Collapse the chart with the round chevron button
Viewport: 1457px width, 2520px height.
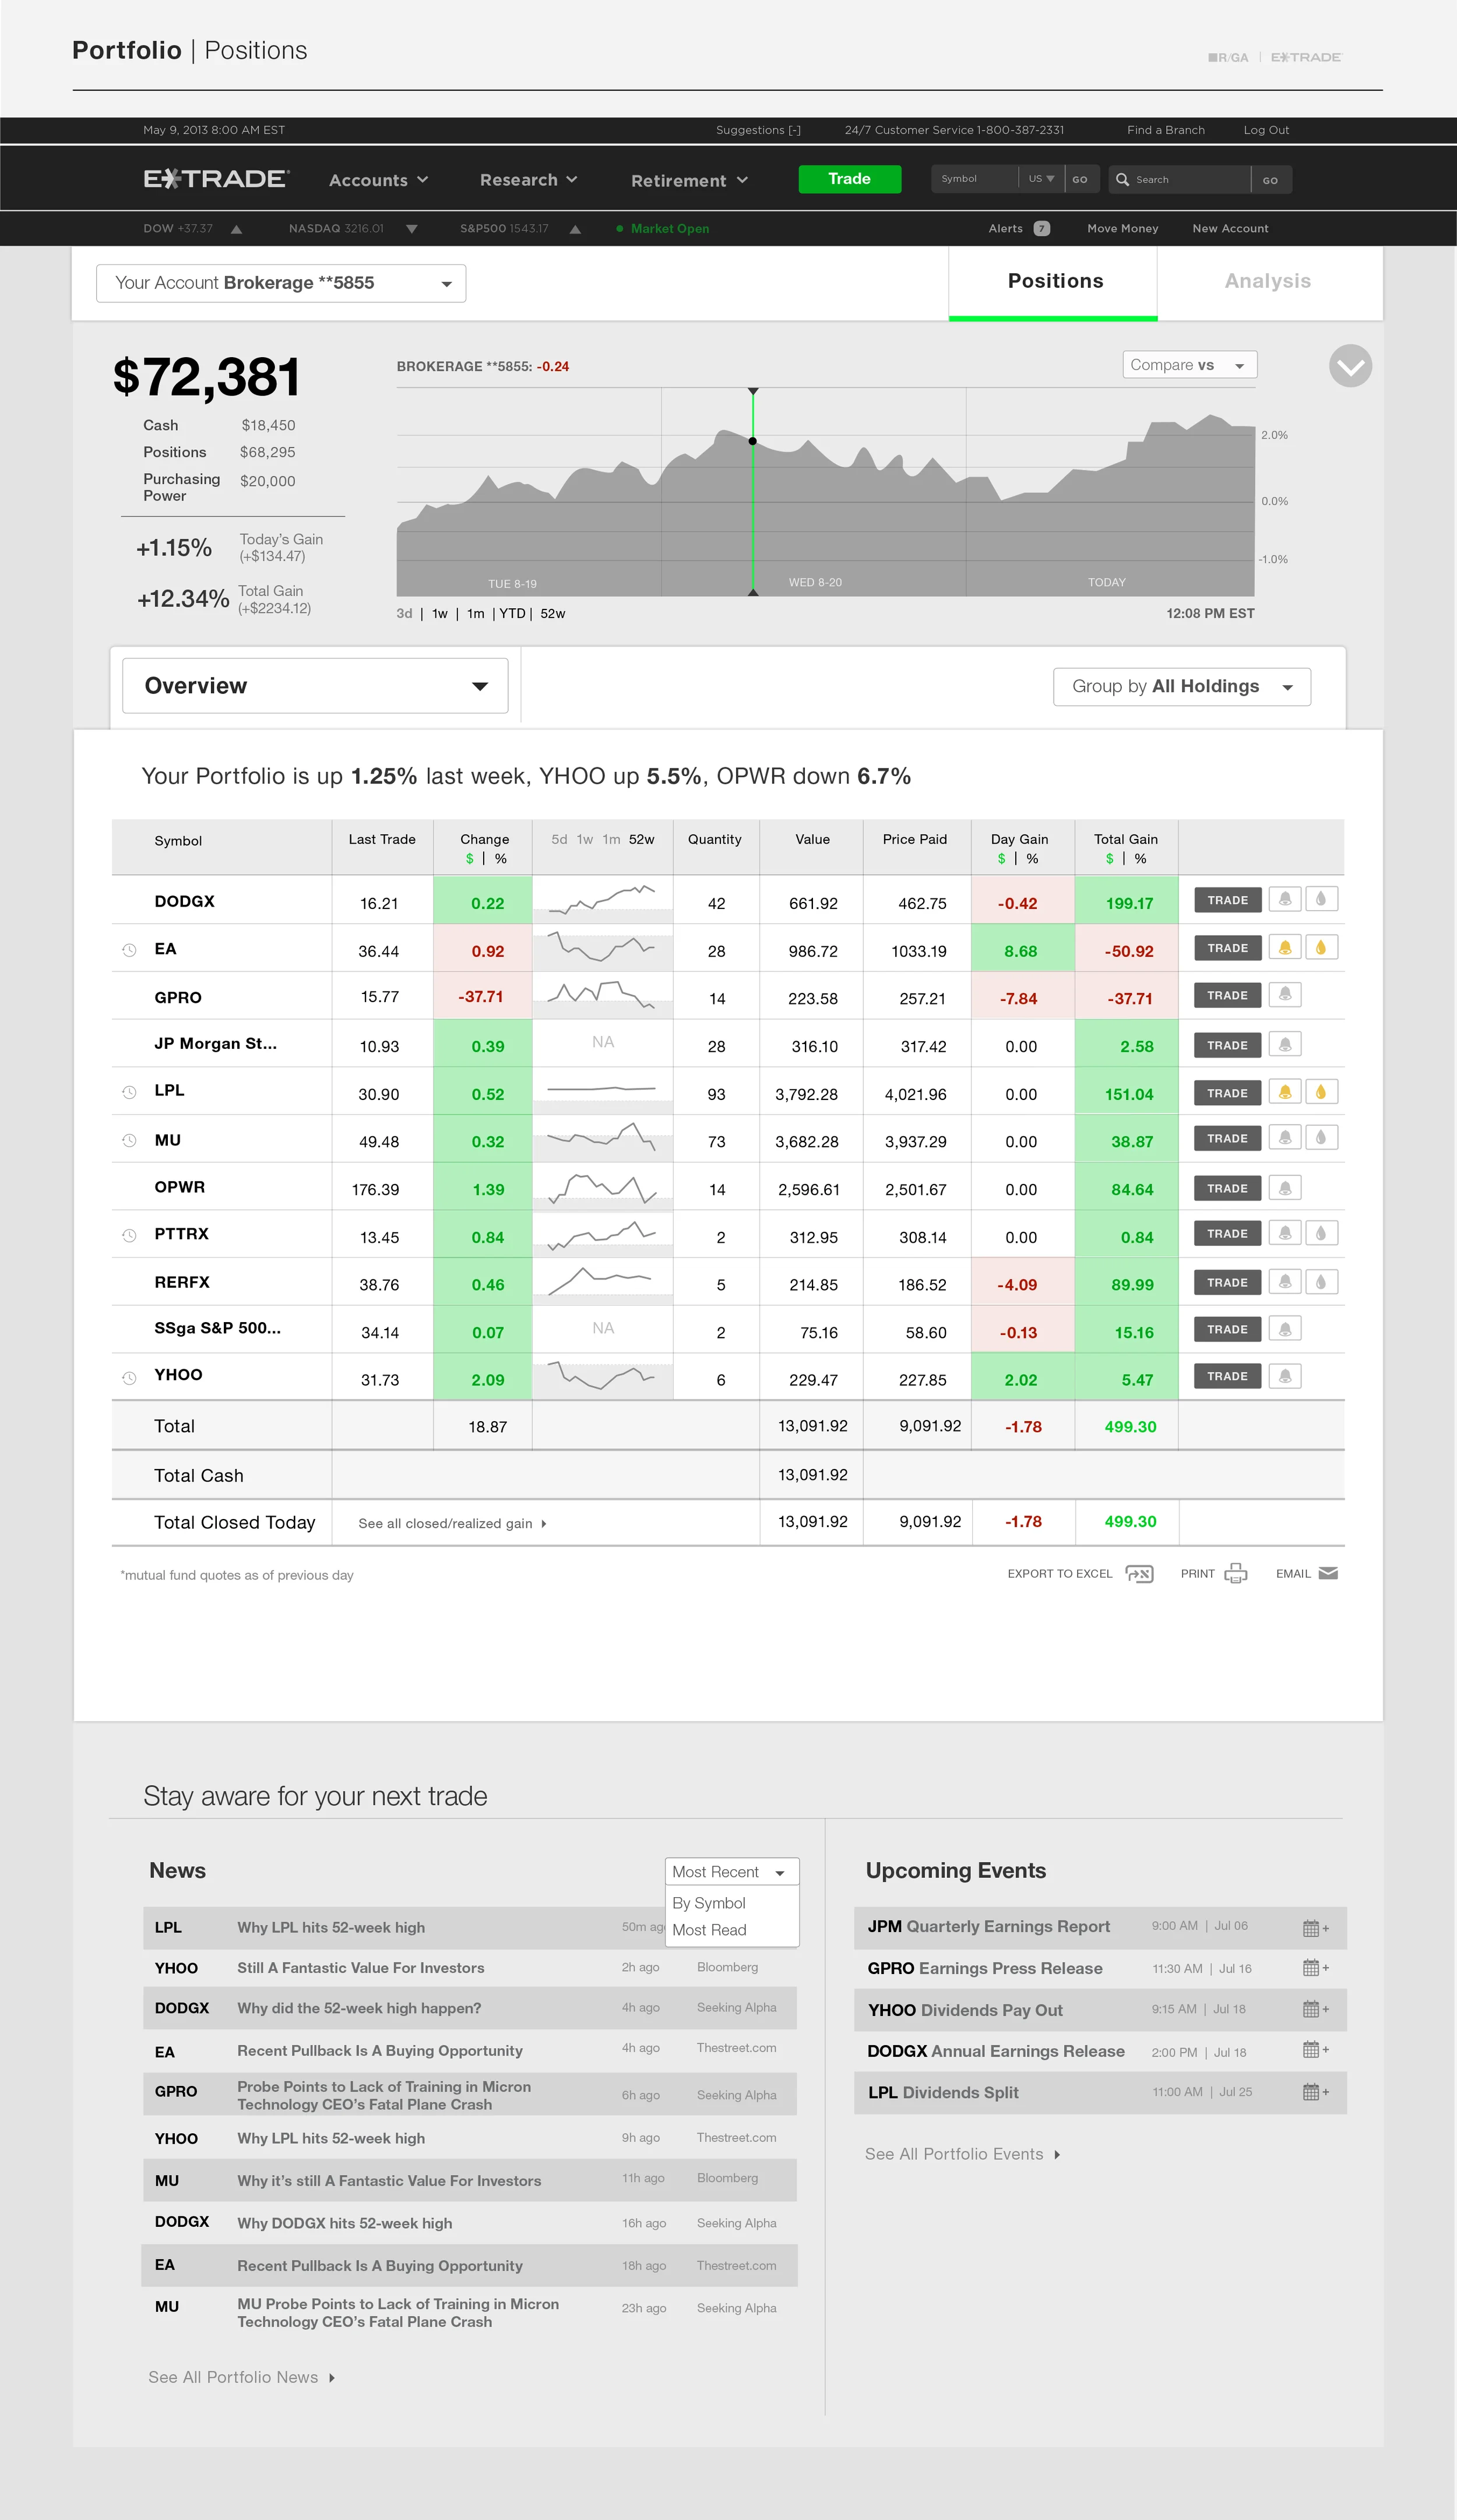[x=1350, y=366]
